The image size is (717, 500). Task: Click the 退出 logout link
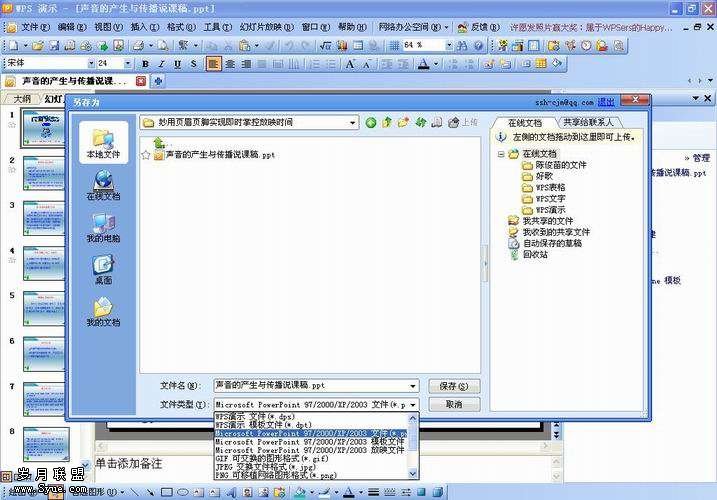tap(605, 102)
